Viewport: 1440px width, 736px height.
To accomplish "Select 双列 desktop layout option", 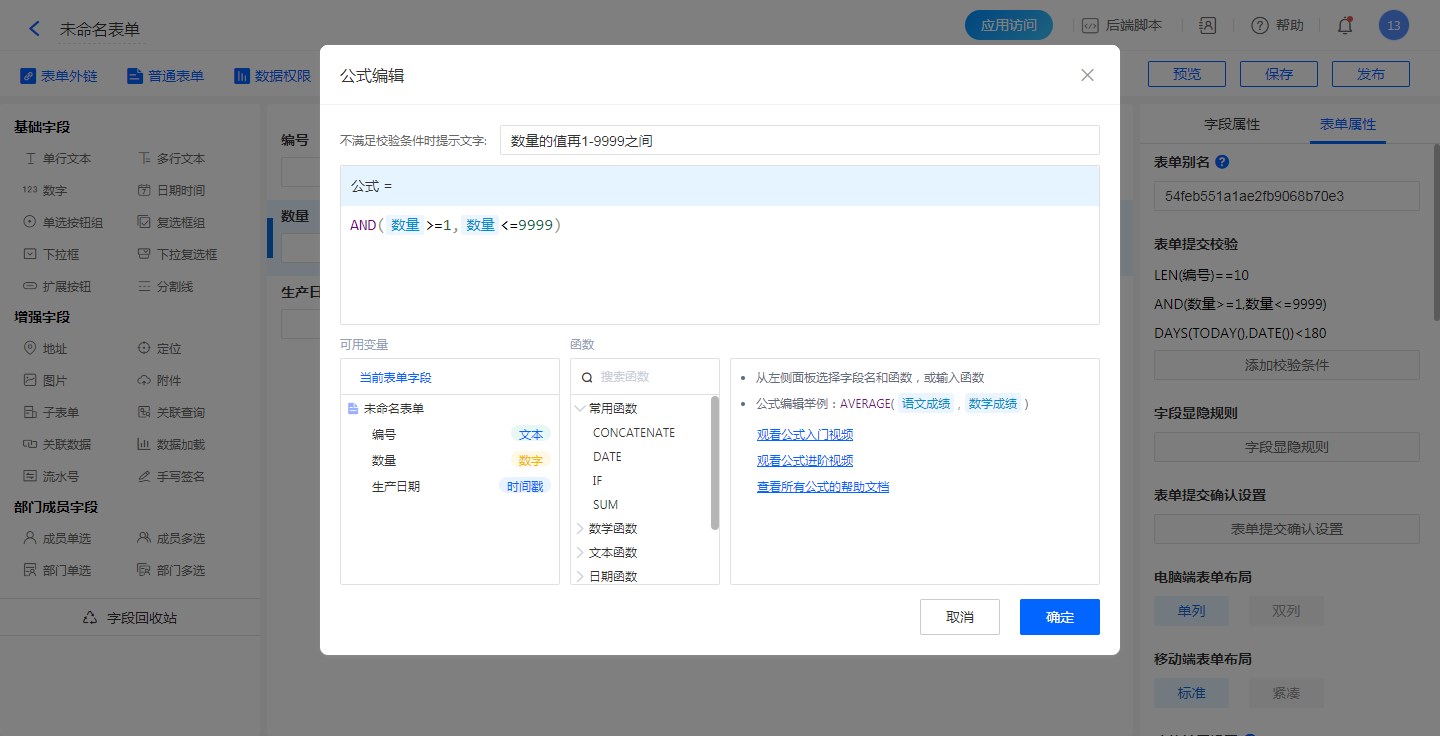I will tap(1286, 611).
